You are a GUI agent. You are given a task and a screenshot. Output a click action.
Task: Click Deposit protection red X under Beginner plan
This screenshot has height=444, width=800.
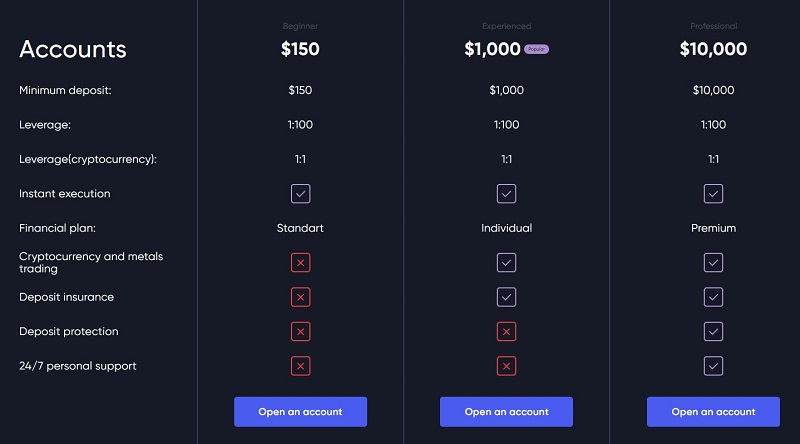click(x=301, y=332)
